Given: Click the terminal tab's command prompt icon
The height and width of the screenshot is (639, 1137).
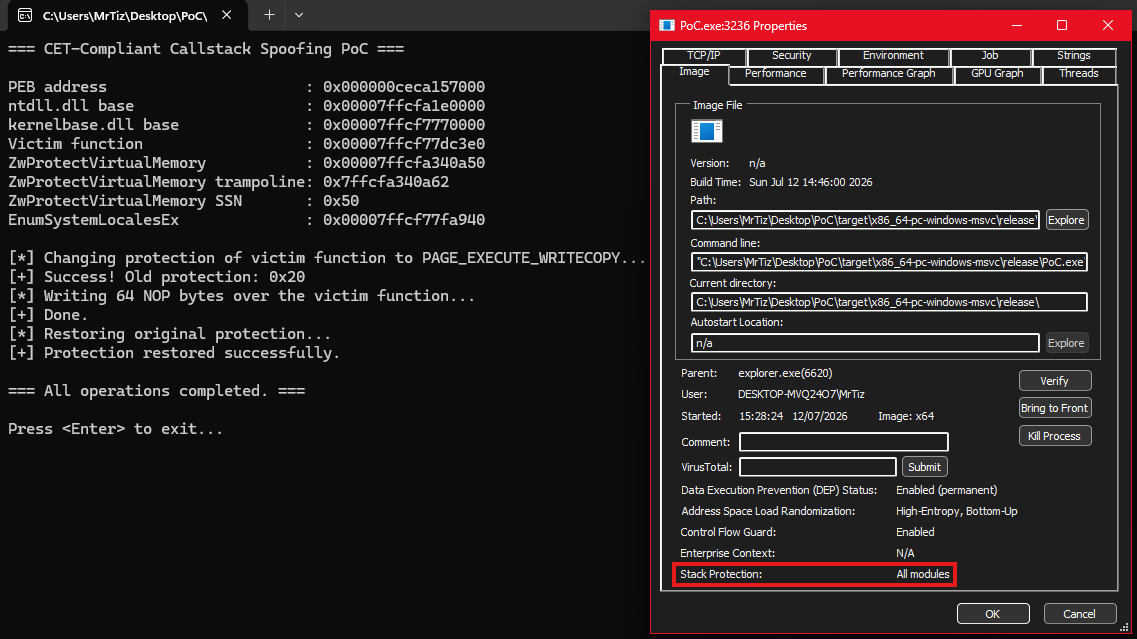Looking at the screenshot, I should [x=25, y=15].
